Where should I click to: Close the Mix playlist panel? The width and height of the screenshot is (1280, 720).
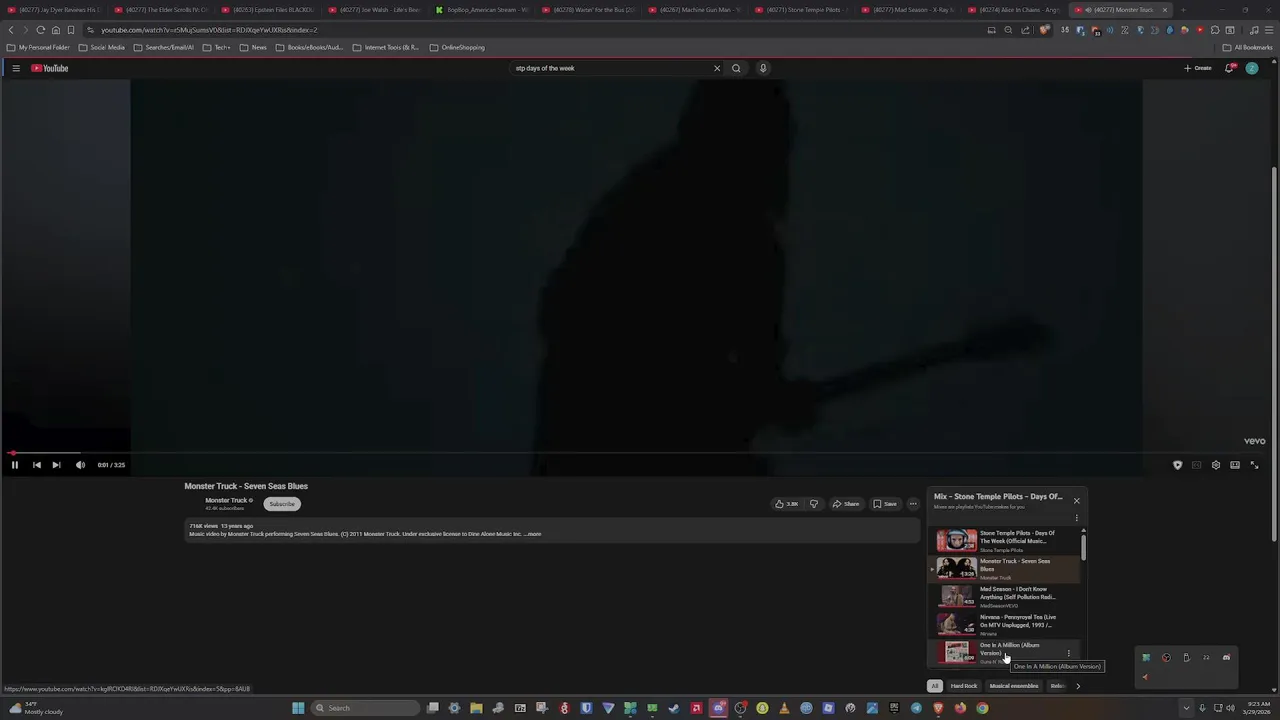pyautogui.click(x=1076, y=501)
